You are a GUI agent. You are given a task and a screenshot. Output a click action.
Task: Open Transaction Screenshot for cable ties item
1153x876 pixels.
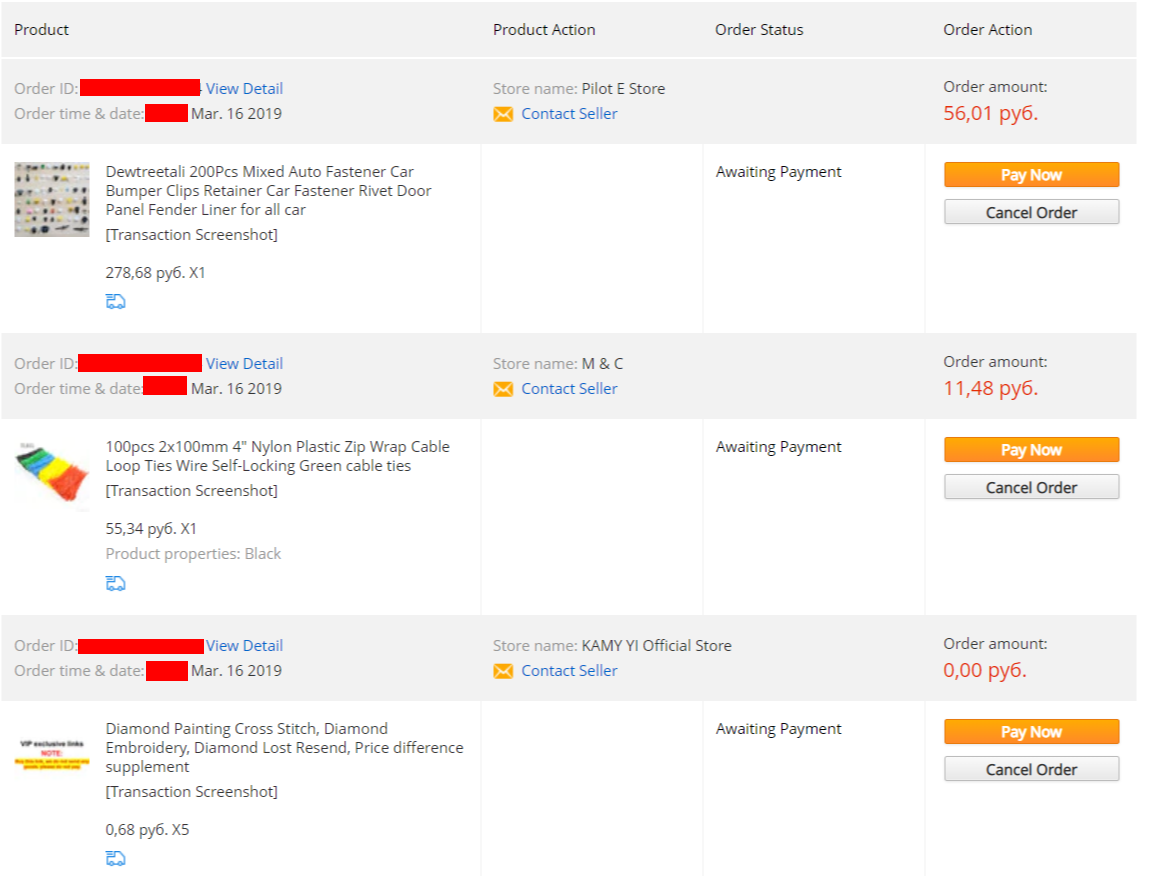(x=192, y=491)
